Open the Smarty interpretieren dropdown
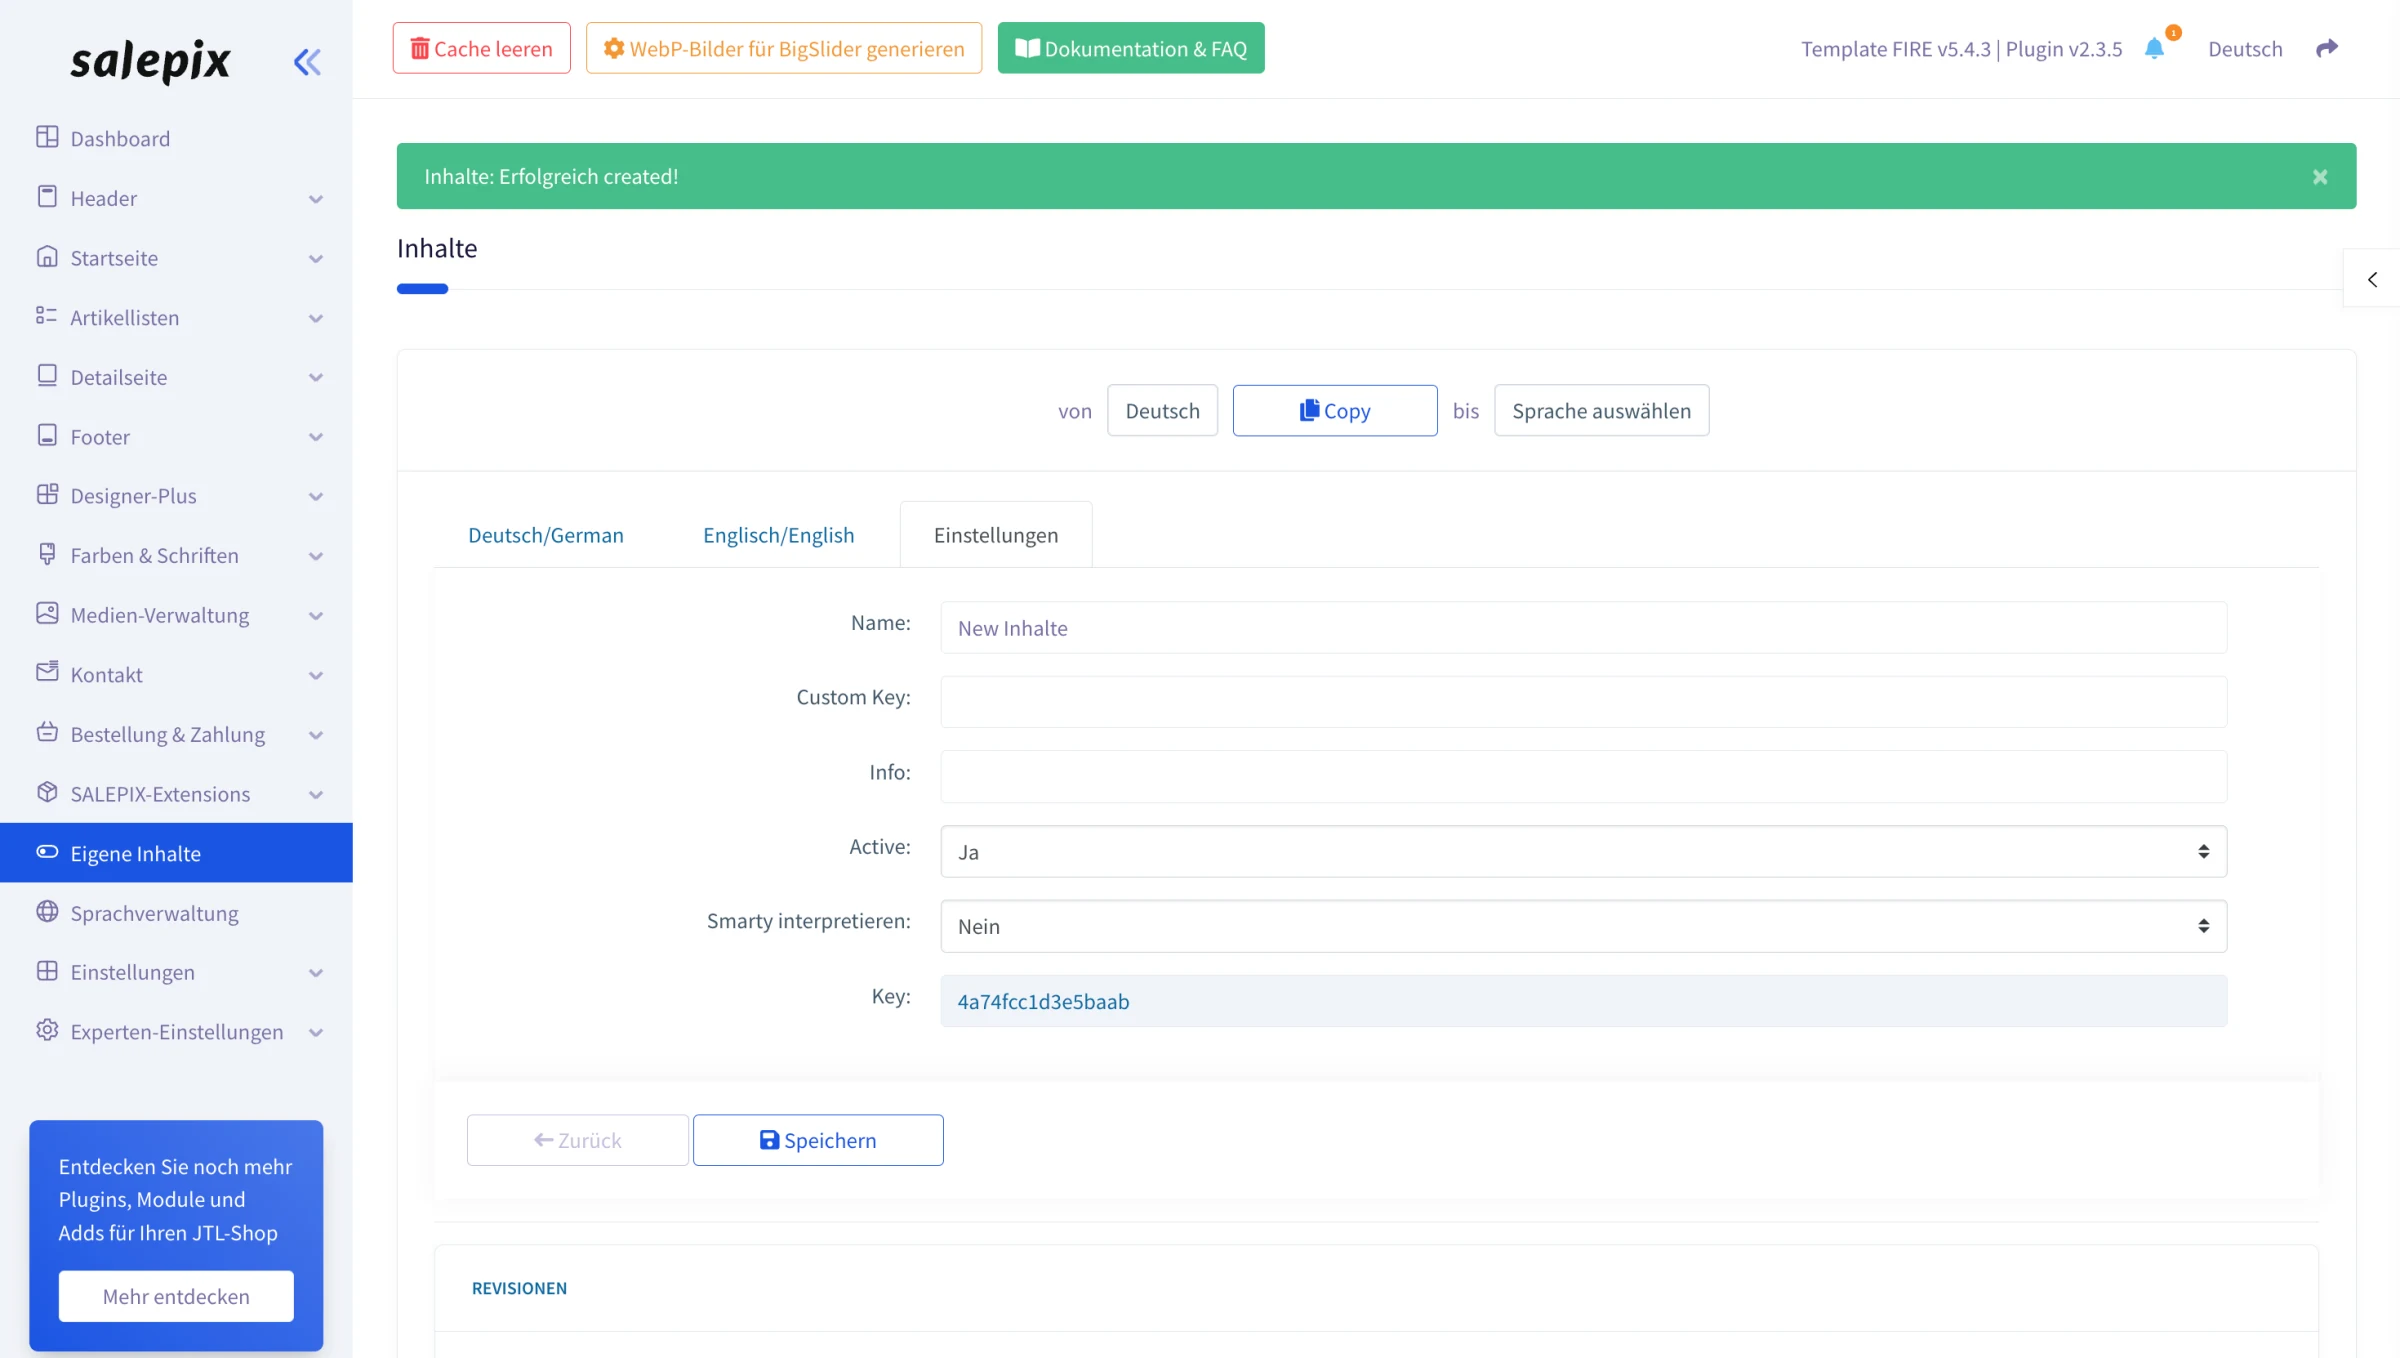This screenshot has width=2400, height=1358. (1584, 926)
